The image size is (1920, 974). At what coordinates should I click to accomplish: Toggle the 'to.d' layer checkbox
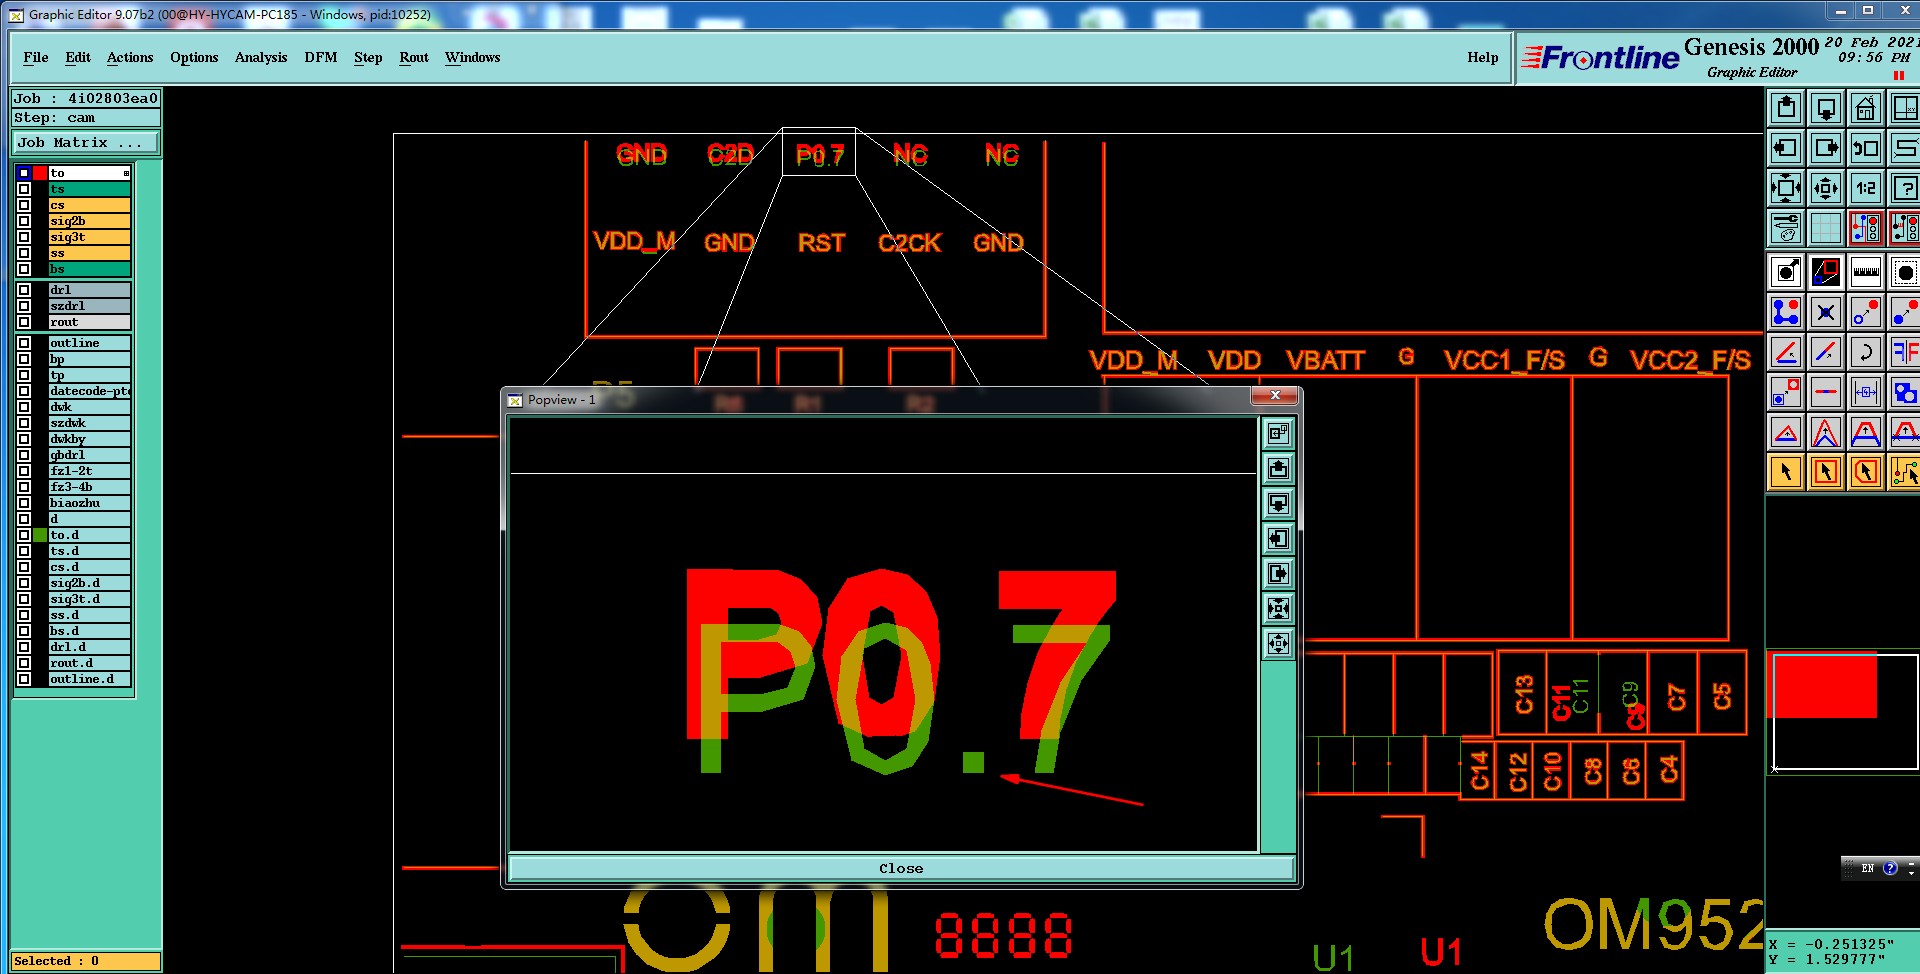point(24,535)
